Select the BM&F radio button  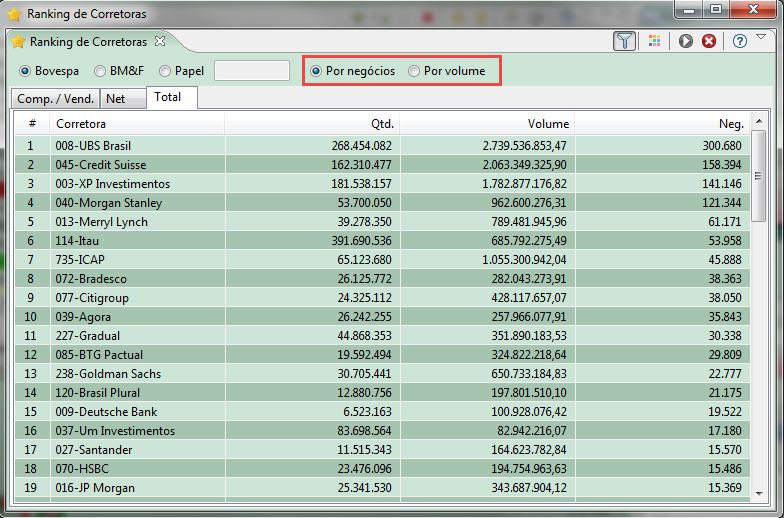click(100, 71)
